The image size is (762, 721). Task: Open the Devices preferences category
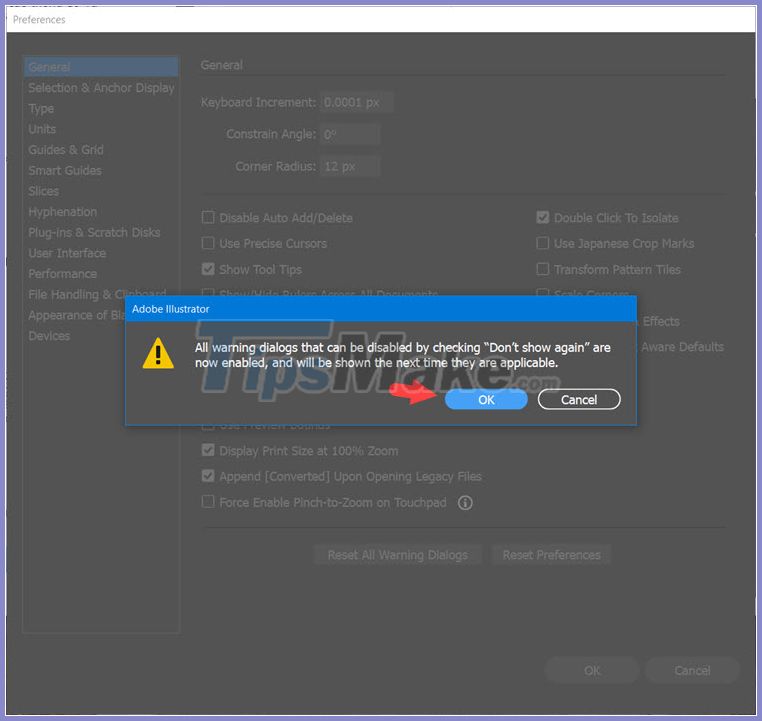coord(49,336)
